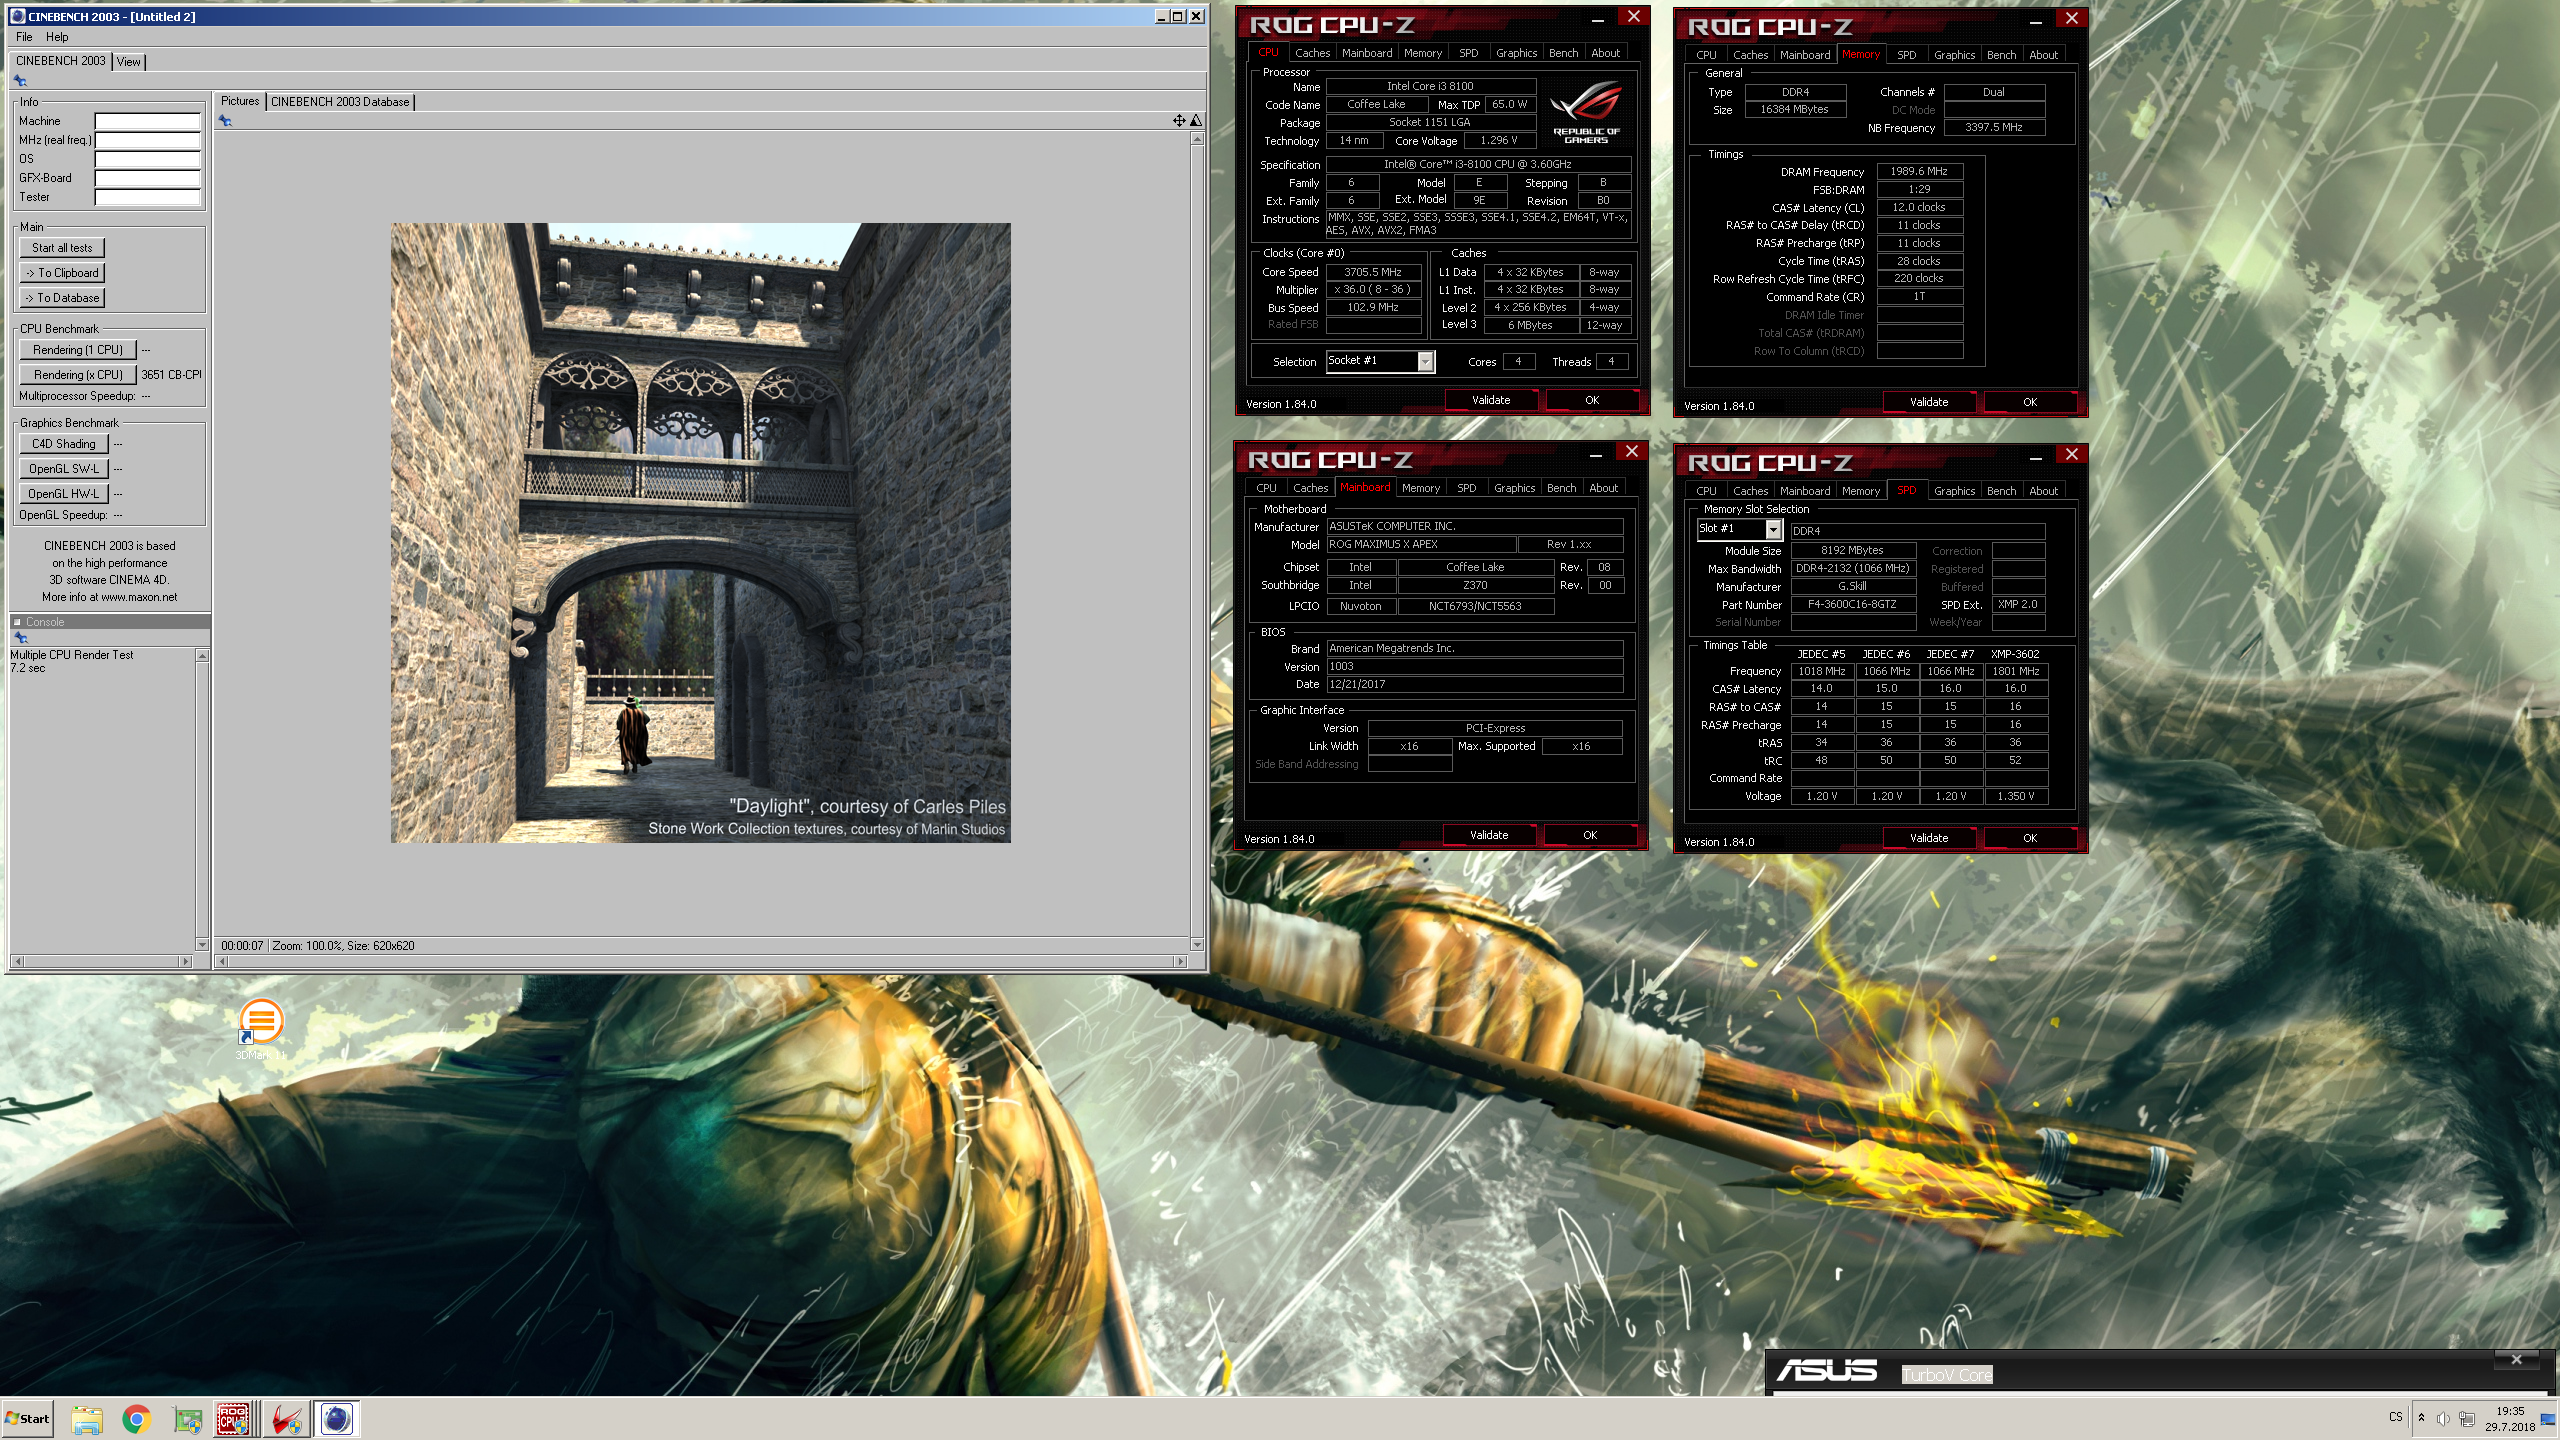This screenshot has height=1440, width=2560.
Task: Run the C4D Shading benchmark
Action: point(64,444)
